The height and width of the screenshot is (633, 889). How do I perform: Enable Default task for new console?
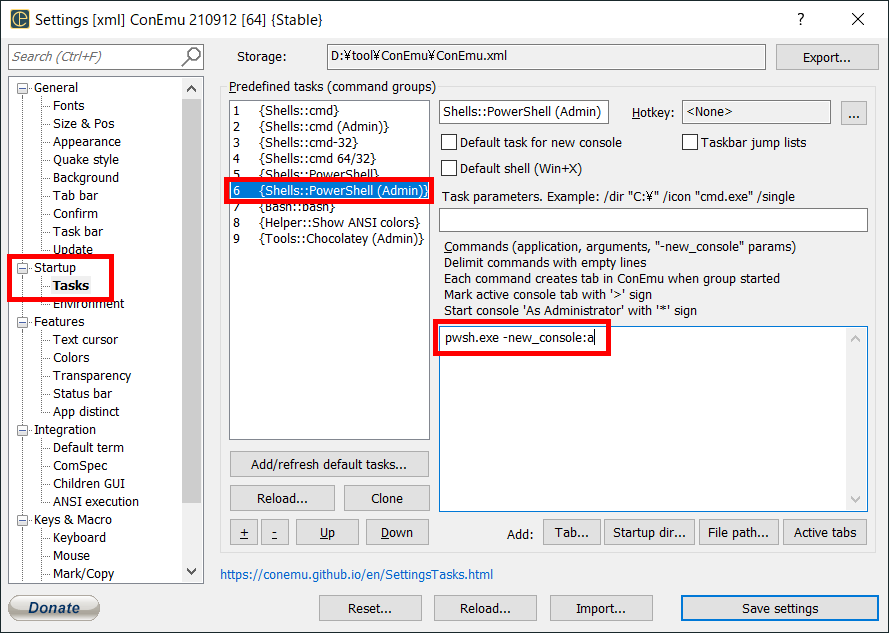(x=449, y=142)
